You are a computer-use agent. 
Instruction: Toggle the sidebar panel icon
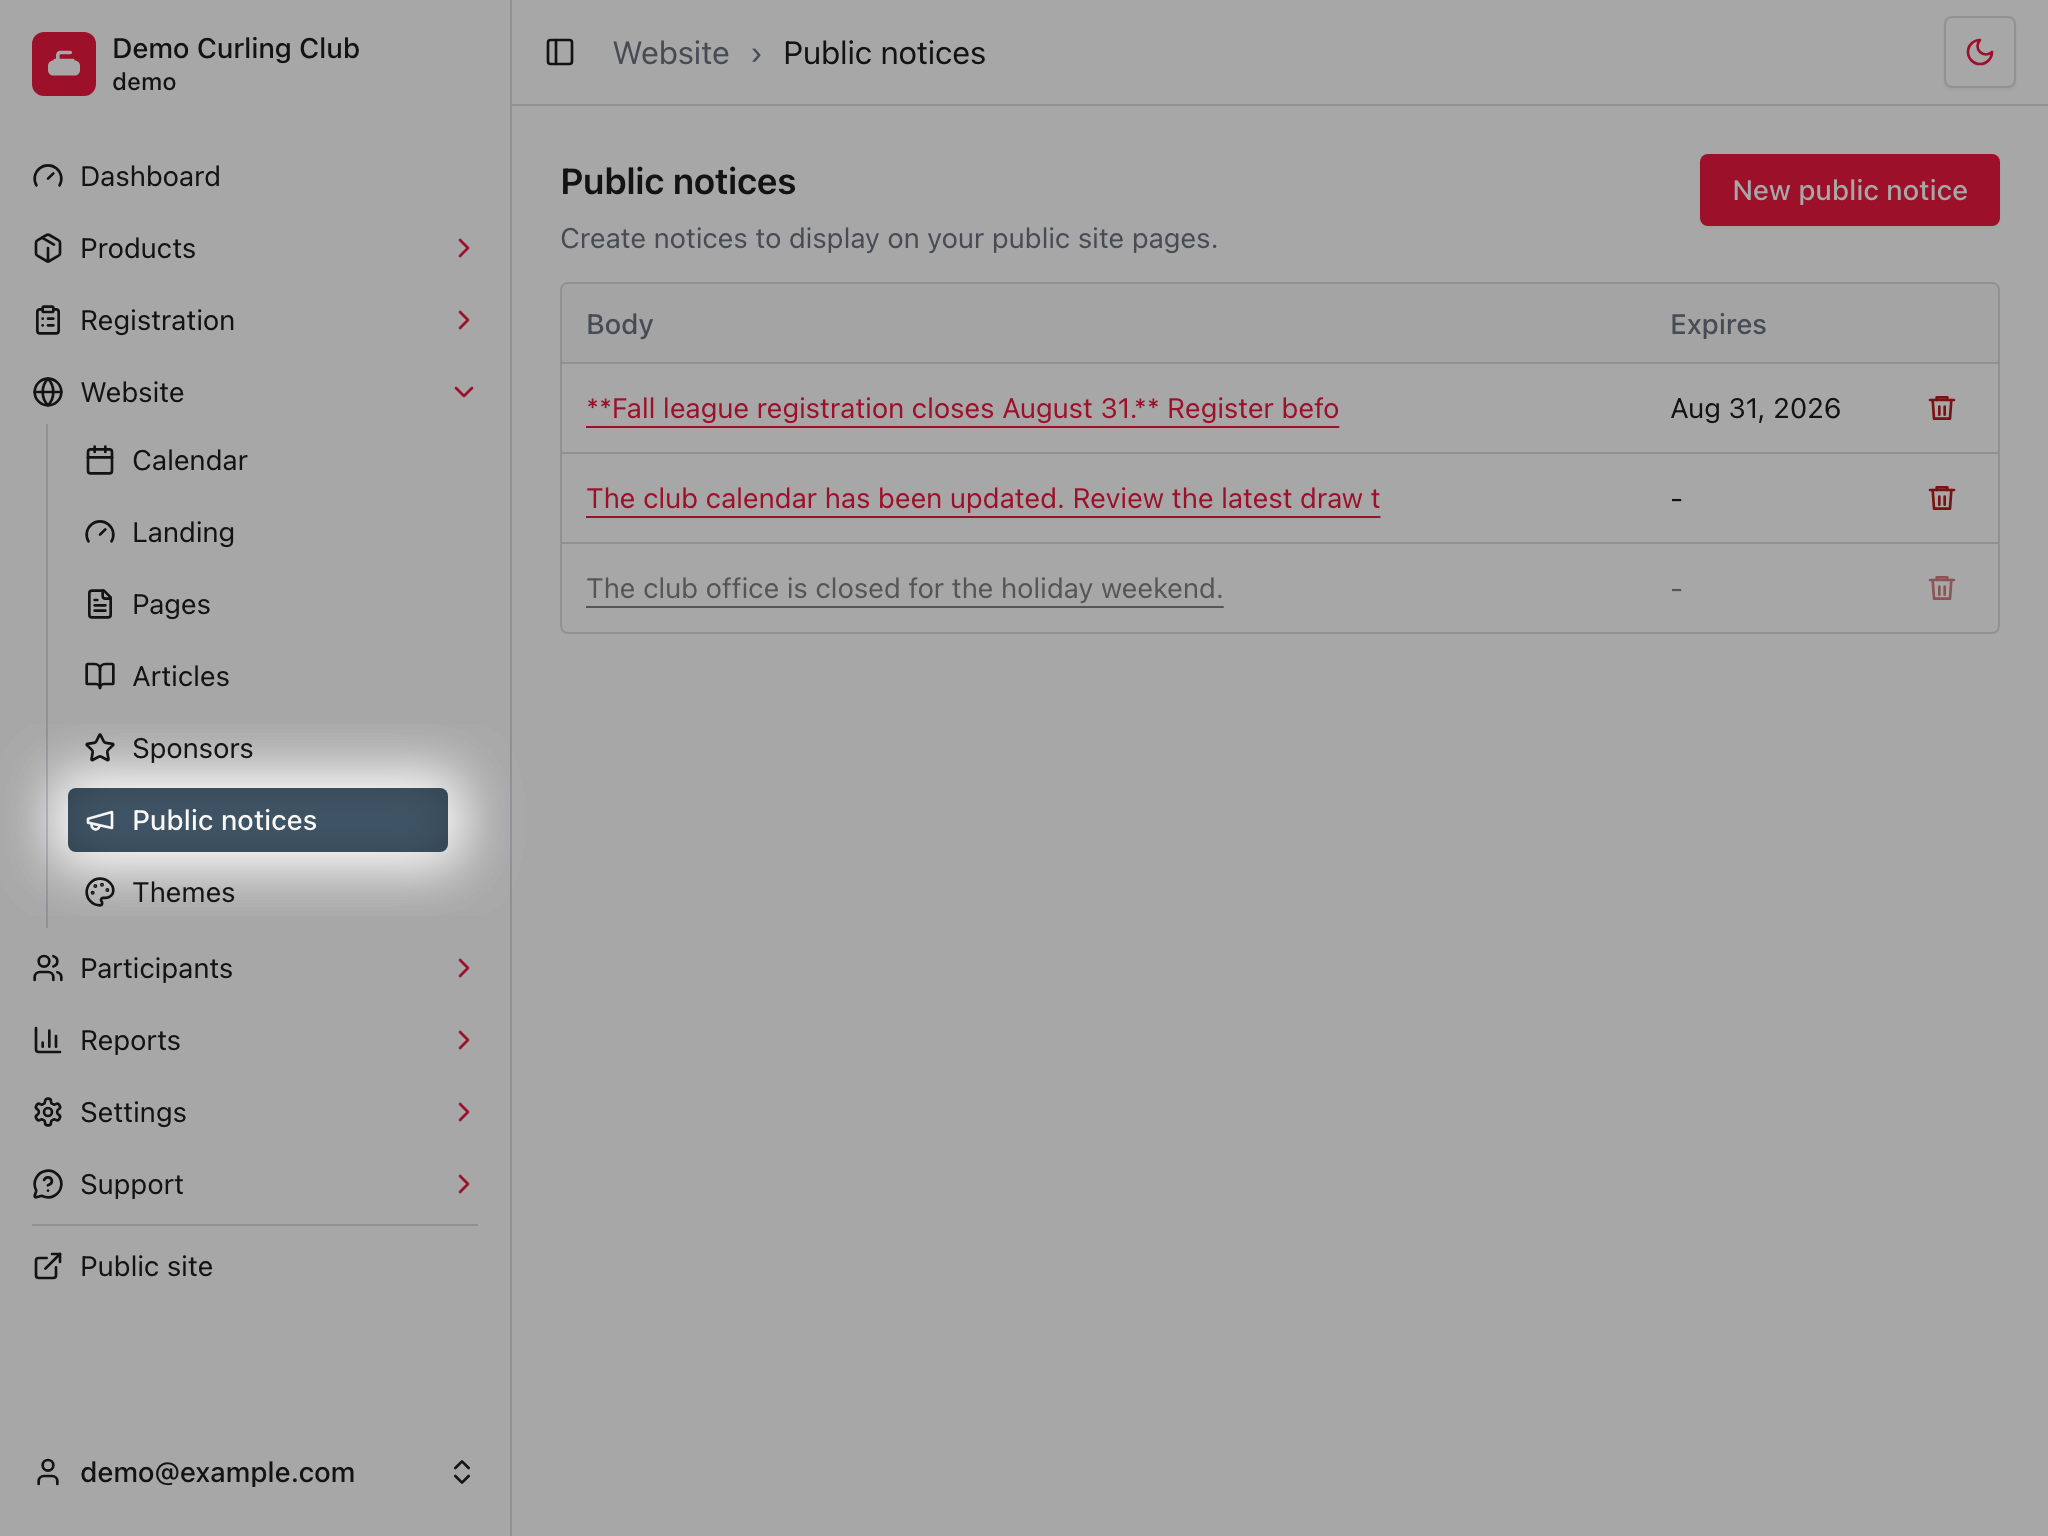point(560,52)
